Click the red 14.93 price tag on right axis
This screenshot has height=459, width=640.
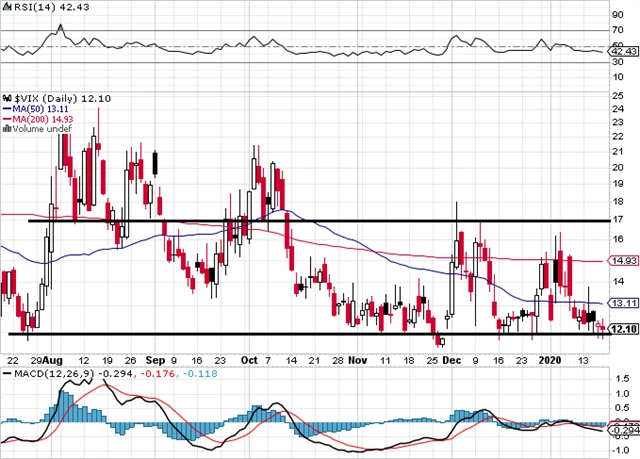coord(623,261)
